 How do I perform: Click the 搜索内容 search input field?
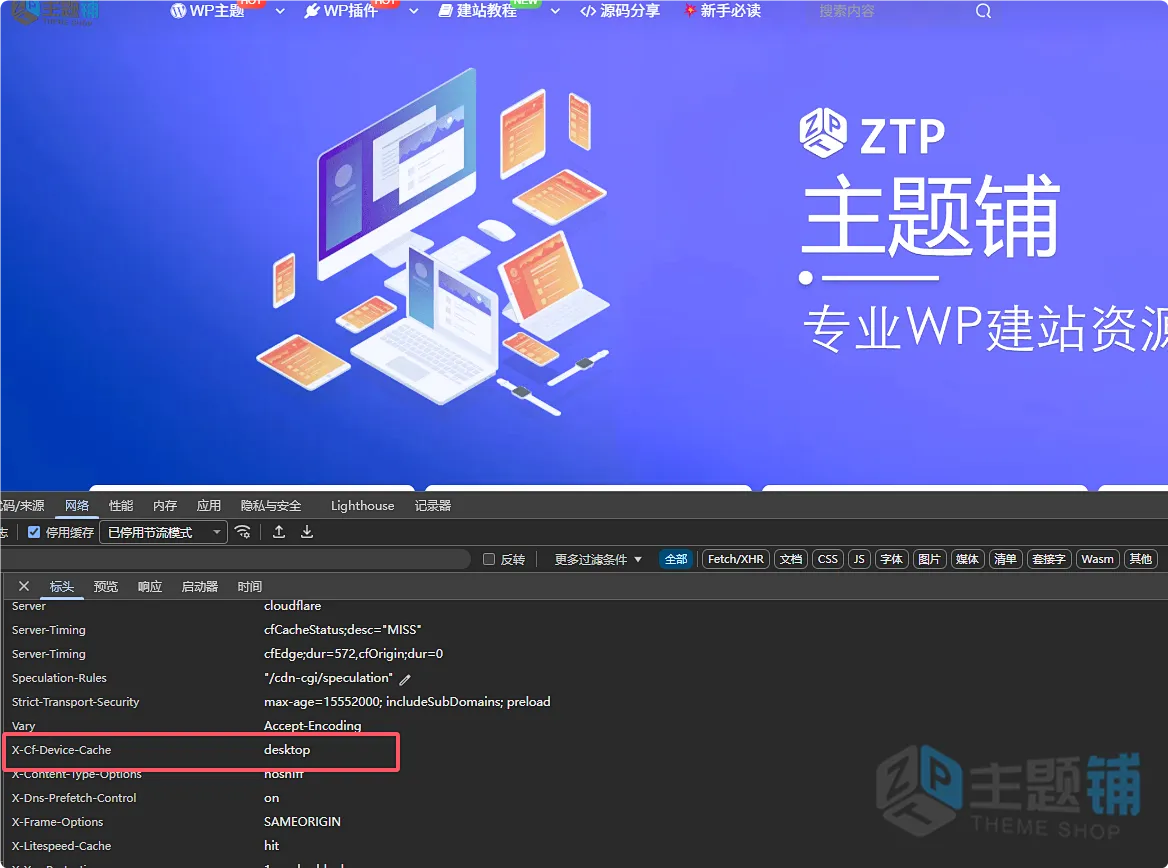pyautogui.click(x=890, y=11)
